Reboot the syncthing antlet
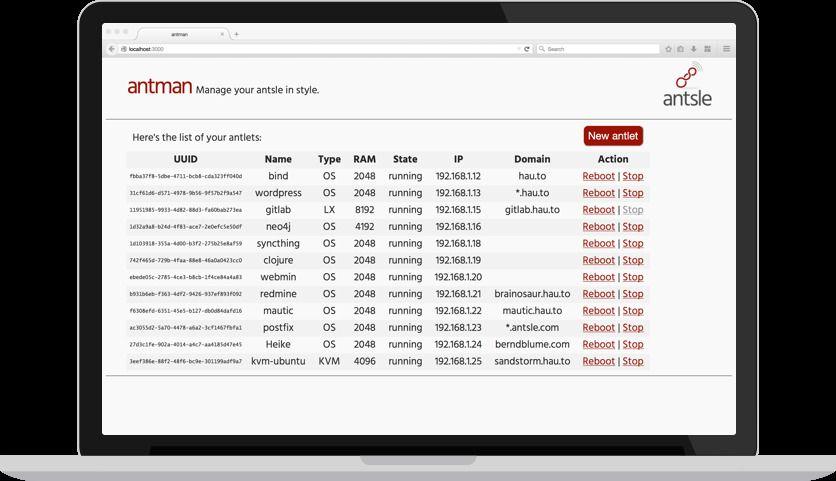The image size is (836, 481). tap(598, 243)
